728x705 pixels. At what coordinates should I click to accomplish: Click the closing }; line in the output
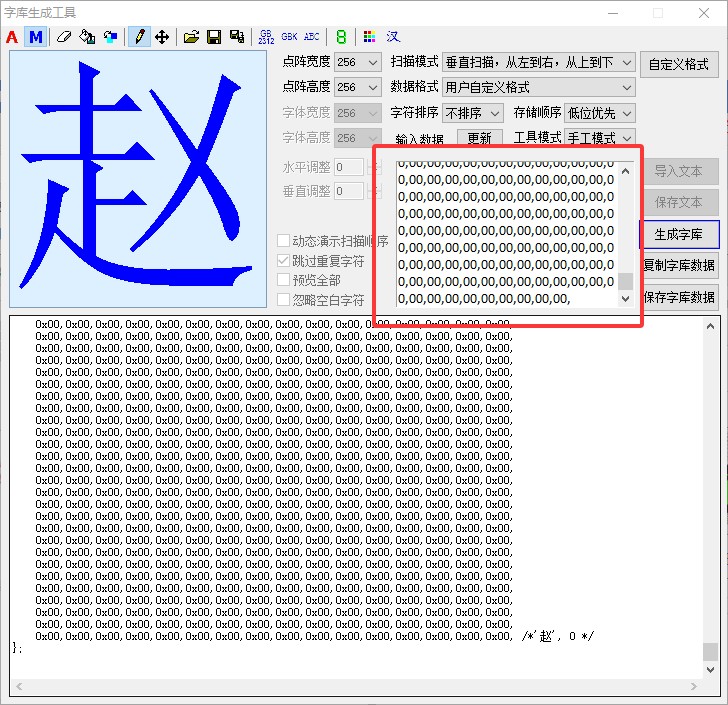[17, 647]
